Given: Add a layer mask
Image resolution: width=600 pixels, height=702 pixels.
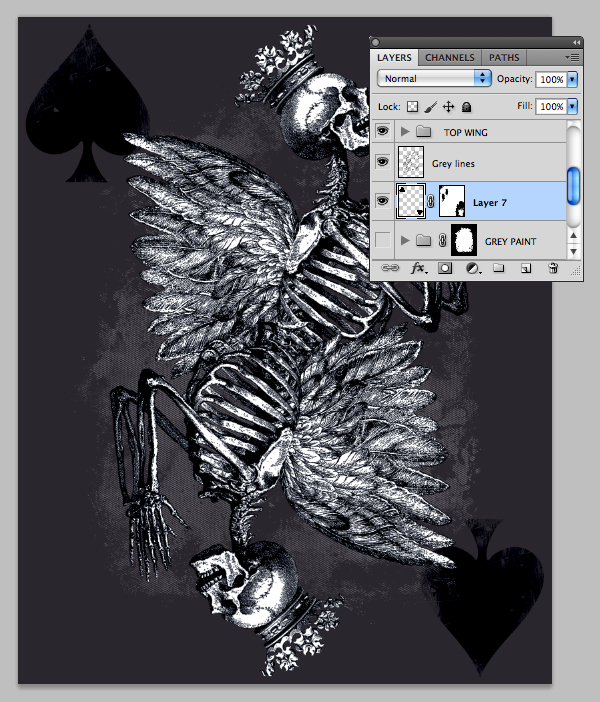Looking at the screenshot, I should pos(445,268).
